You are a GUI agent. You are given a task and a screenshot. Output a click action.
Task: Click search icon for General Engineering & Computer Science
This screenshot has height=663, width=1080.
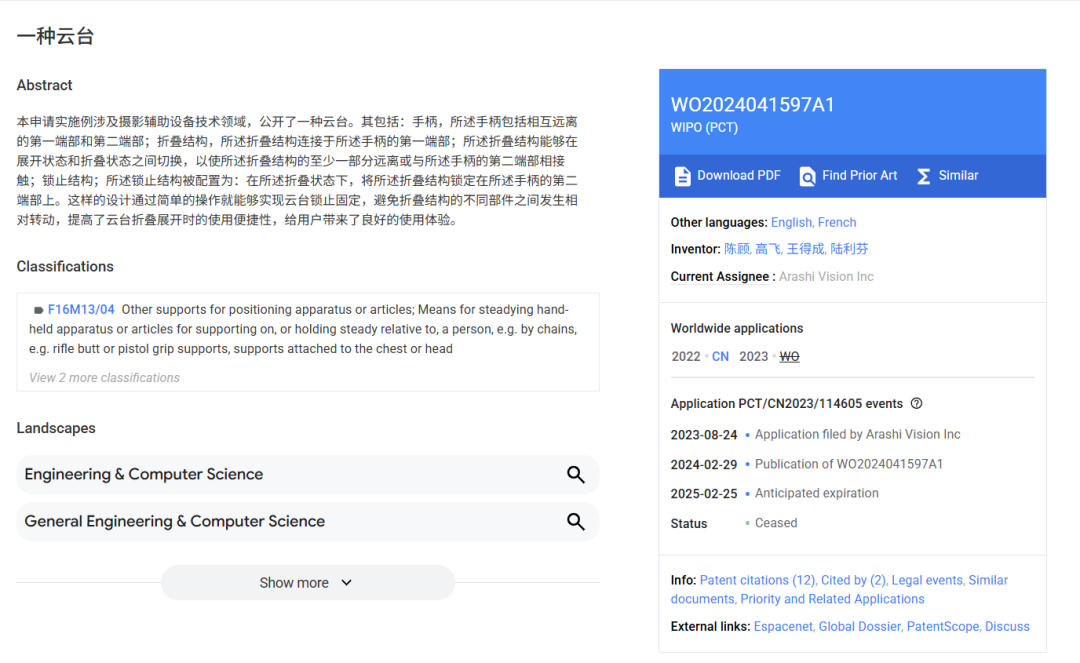[x=576, y=522]
